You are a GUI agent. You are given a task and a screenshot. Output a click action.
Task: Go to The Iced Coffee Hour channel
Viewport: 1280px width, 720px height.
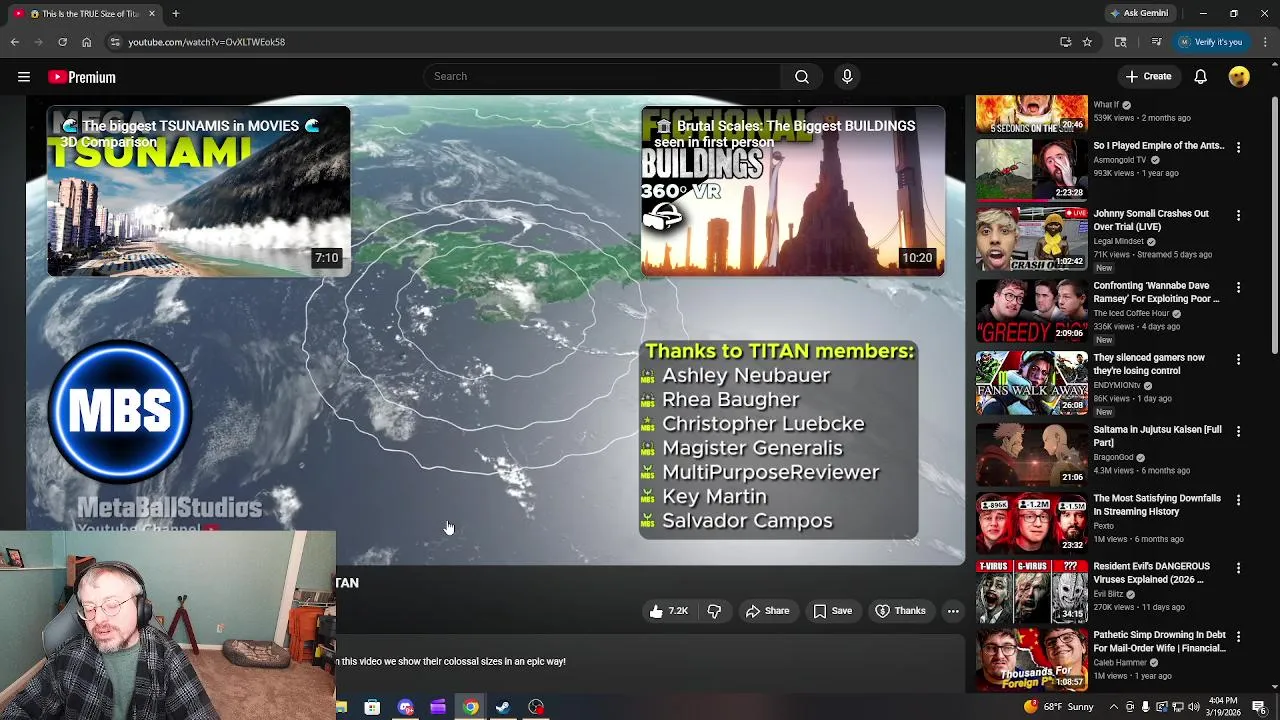tap(1131, 314)
